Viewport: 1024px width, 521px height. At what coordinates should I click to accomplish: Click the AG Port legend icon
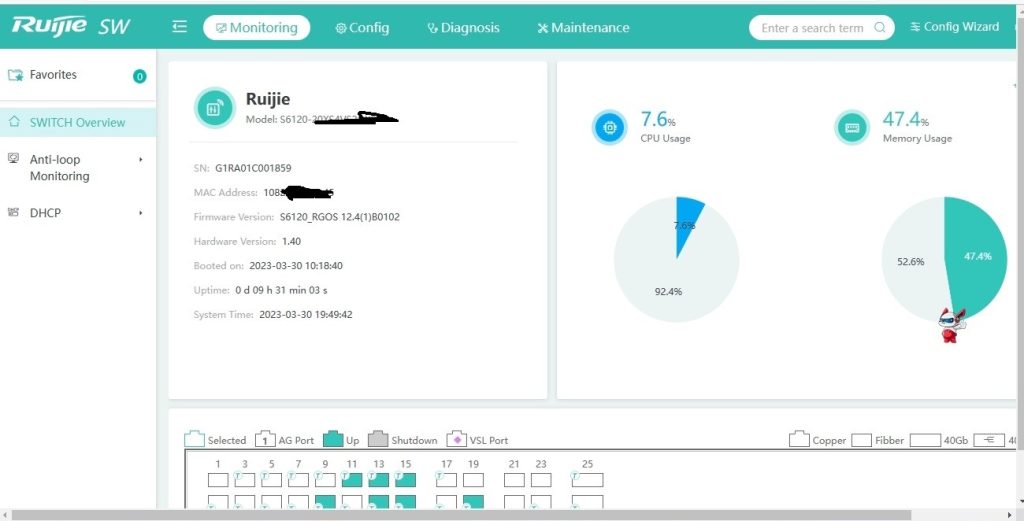coord(264,439)
